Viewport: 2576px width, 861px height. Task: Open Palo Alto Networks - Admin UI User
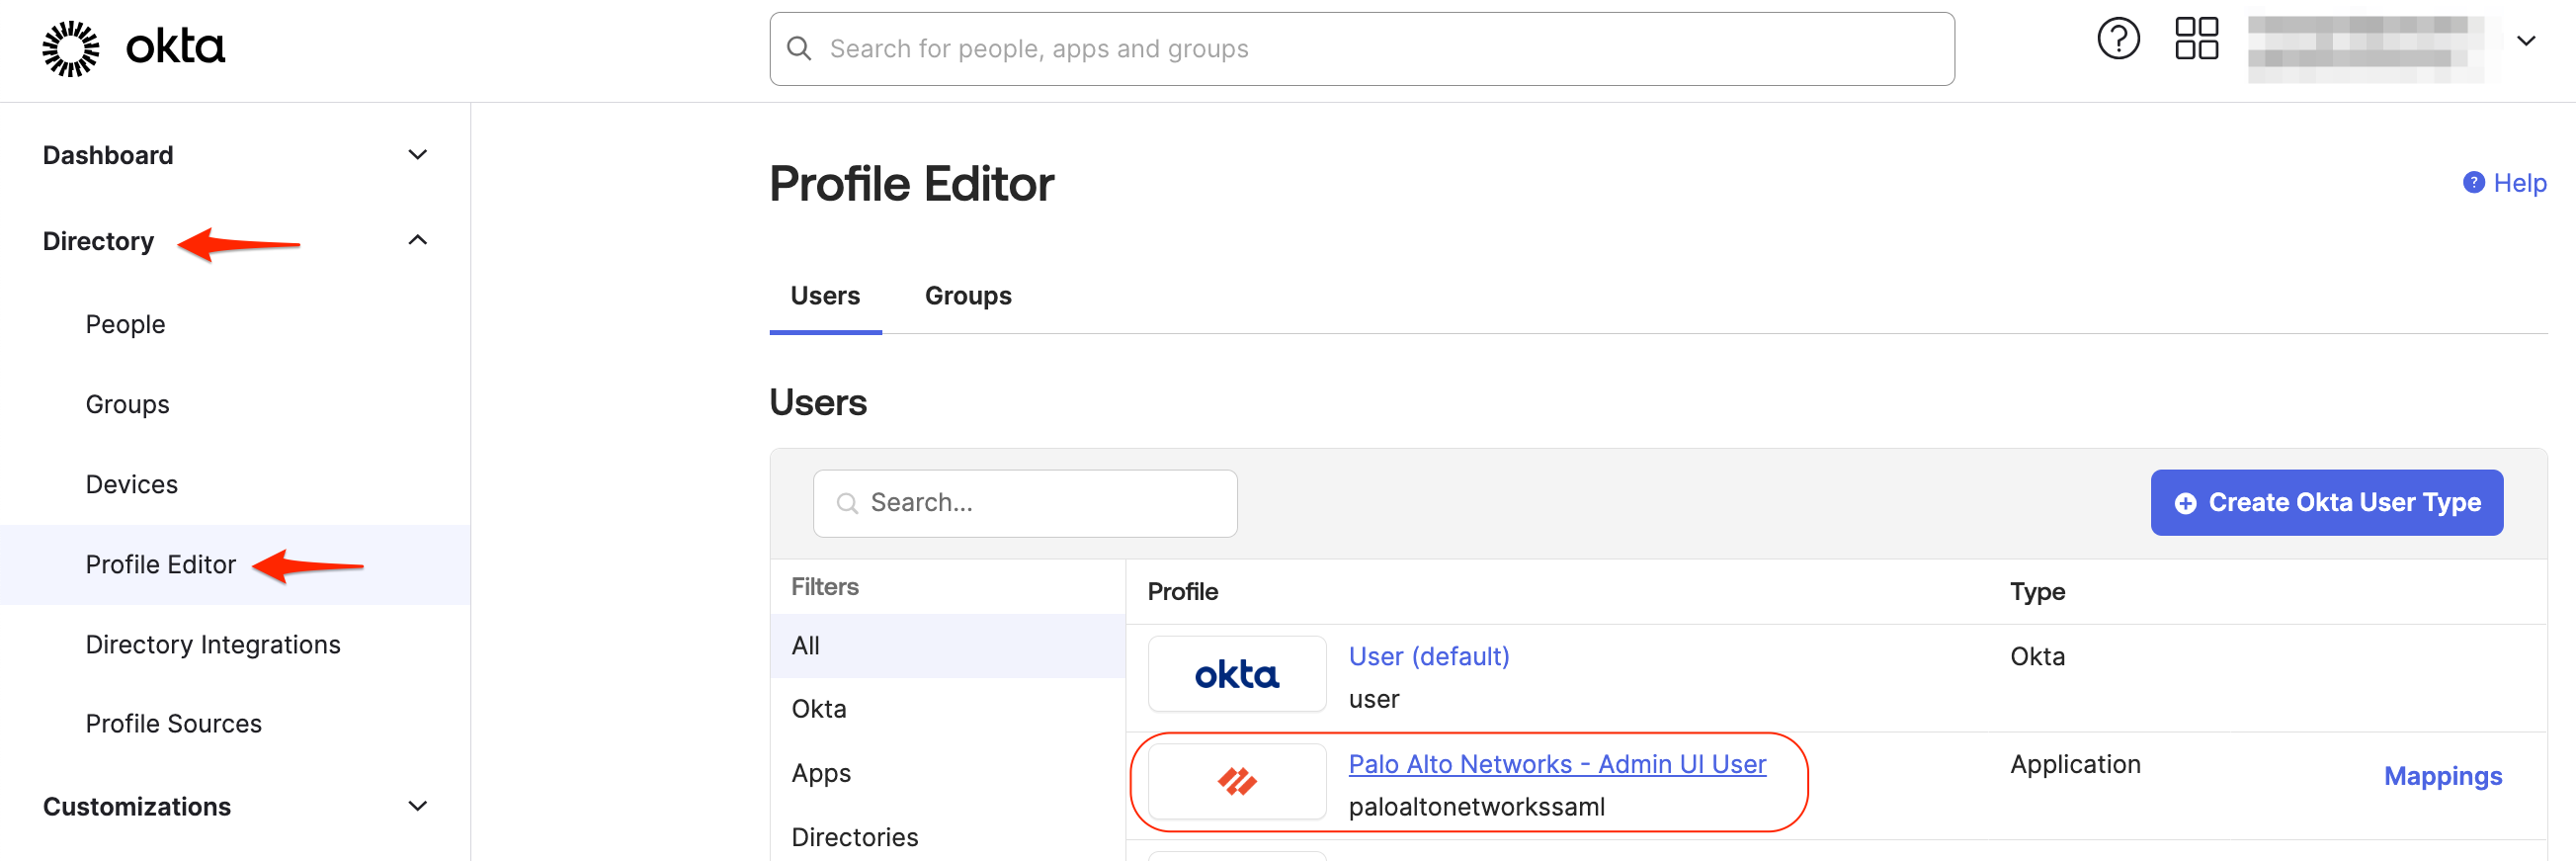pos(1556,764)
